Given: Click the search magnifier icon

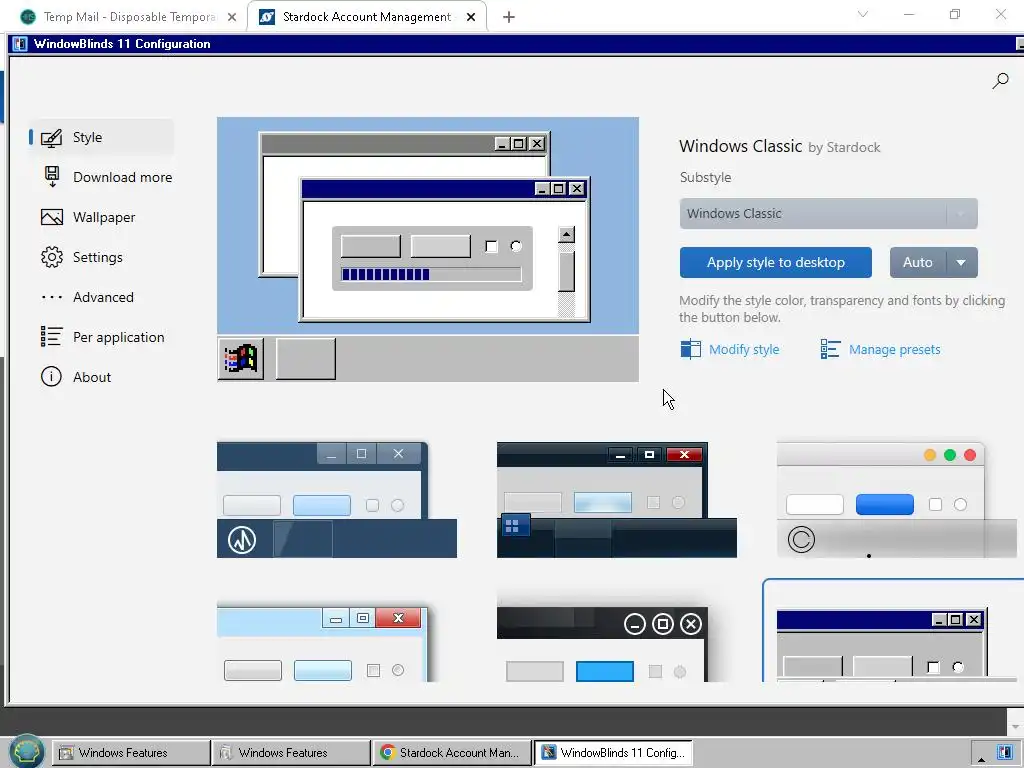Looking at the screenshot, I should (1000, 82).
